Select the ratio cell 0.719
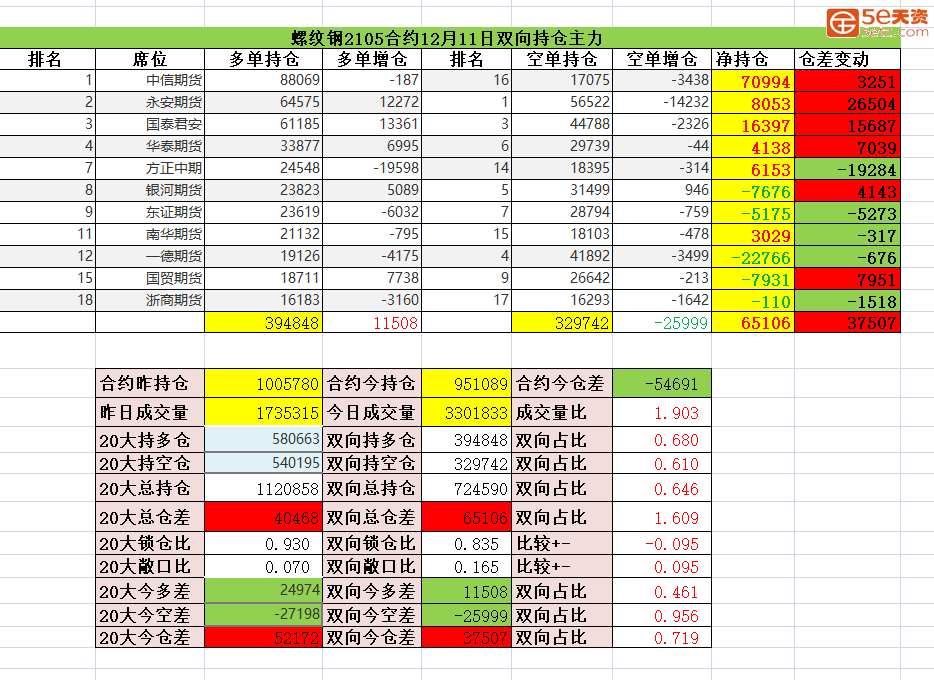Image resolution: width=934 pixels, height=680 pixels. 662,637
